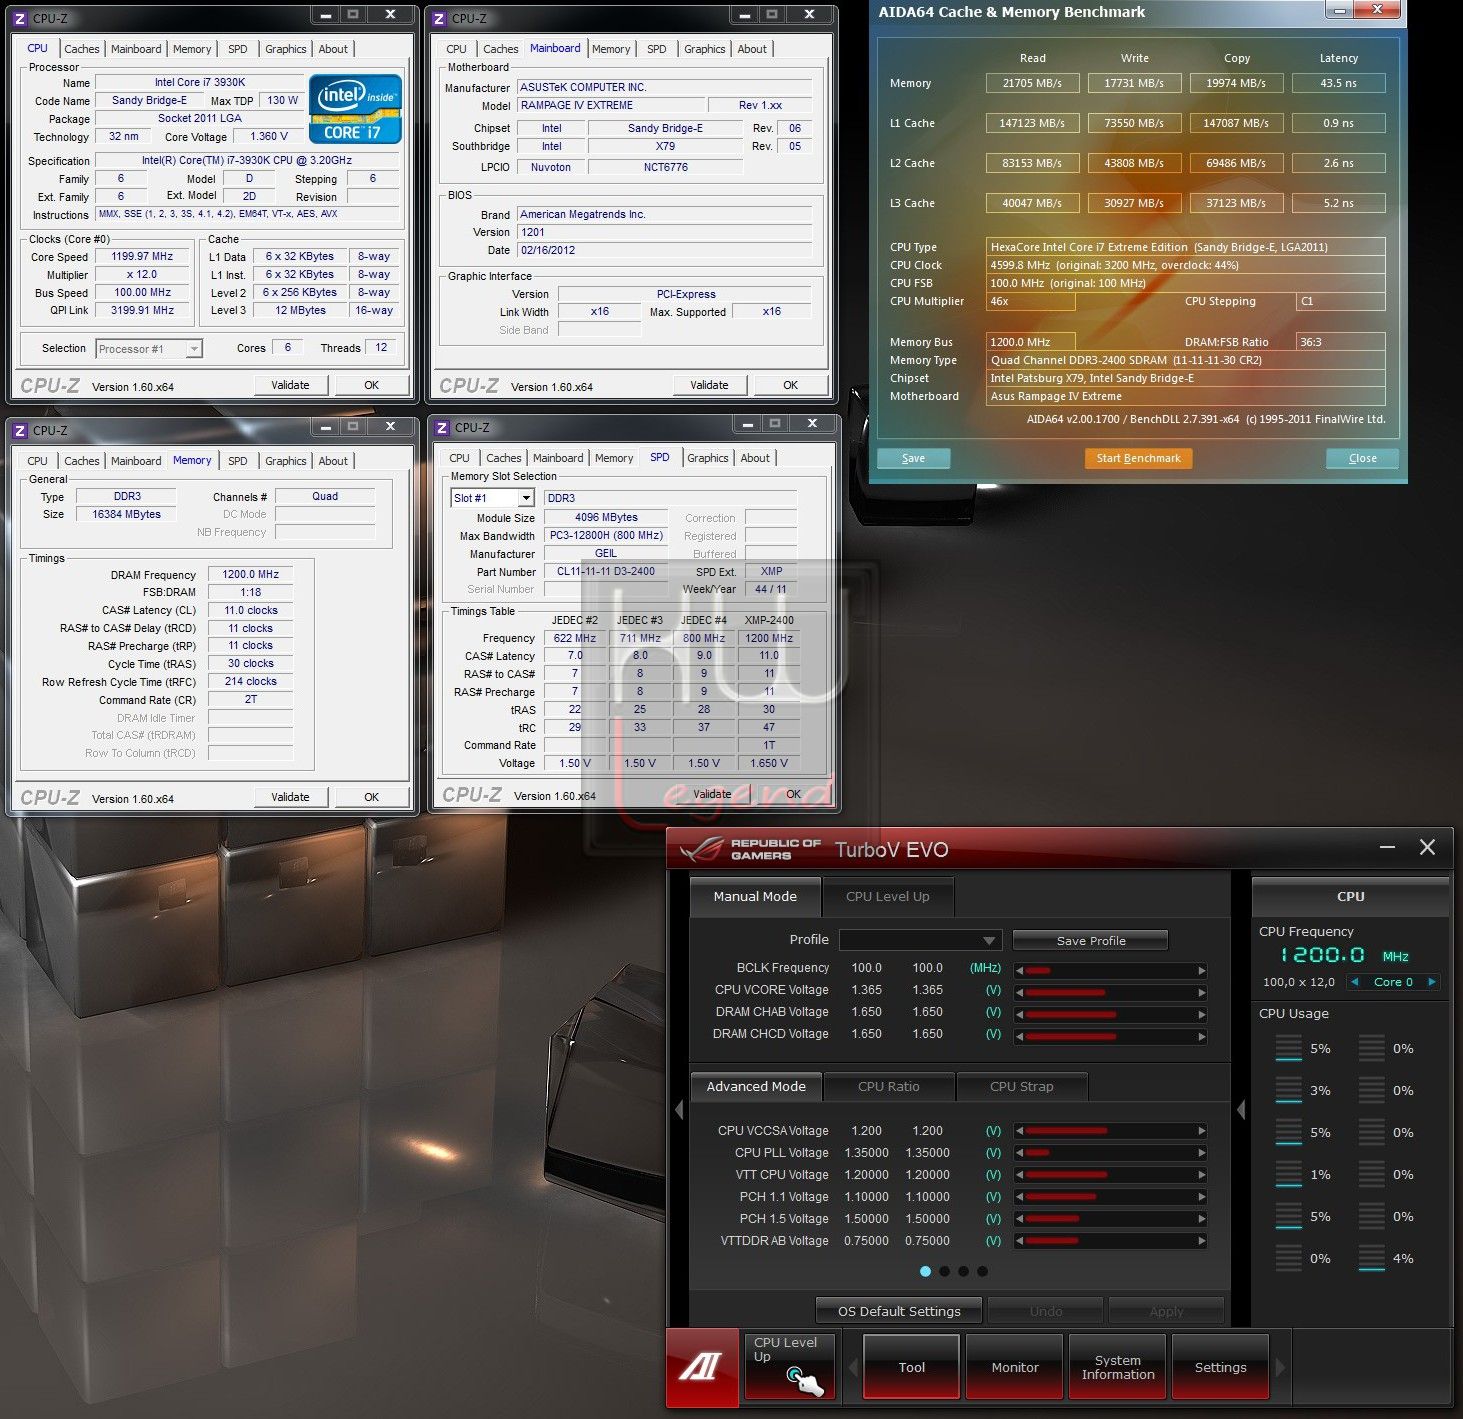Close the AIDA64 Cache & Memory Benchmark window
Image resolution: width=1463 pixels, height=1419 pixels.
1377,9
